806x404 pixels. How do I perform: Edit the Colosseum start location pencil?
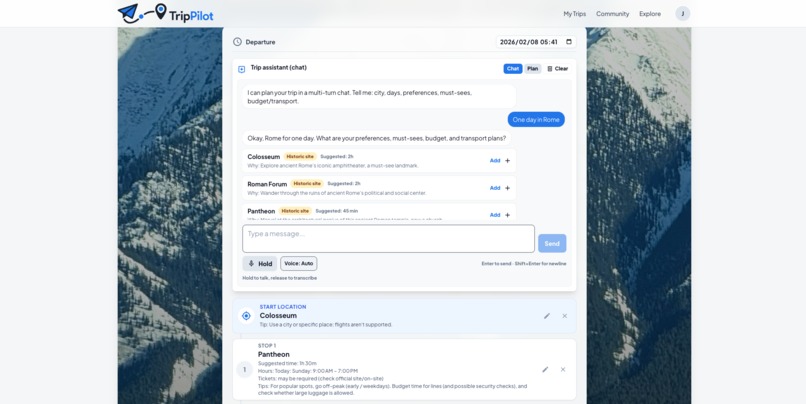[546, 316]
